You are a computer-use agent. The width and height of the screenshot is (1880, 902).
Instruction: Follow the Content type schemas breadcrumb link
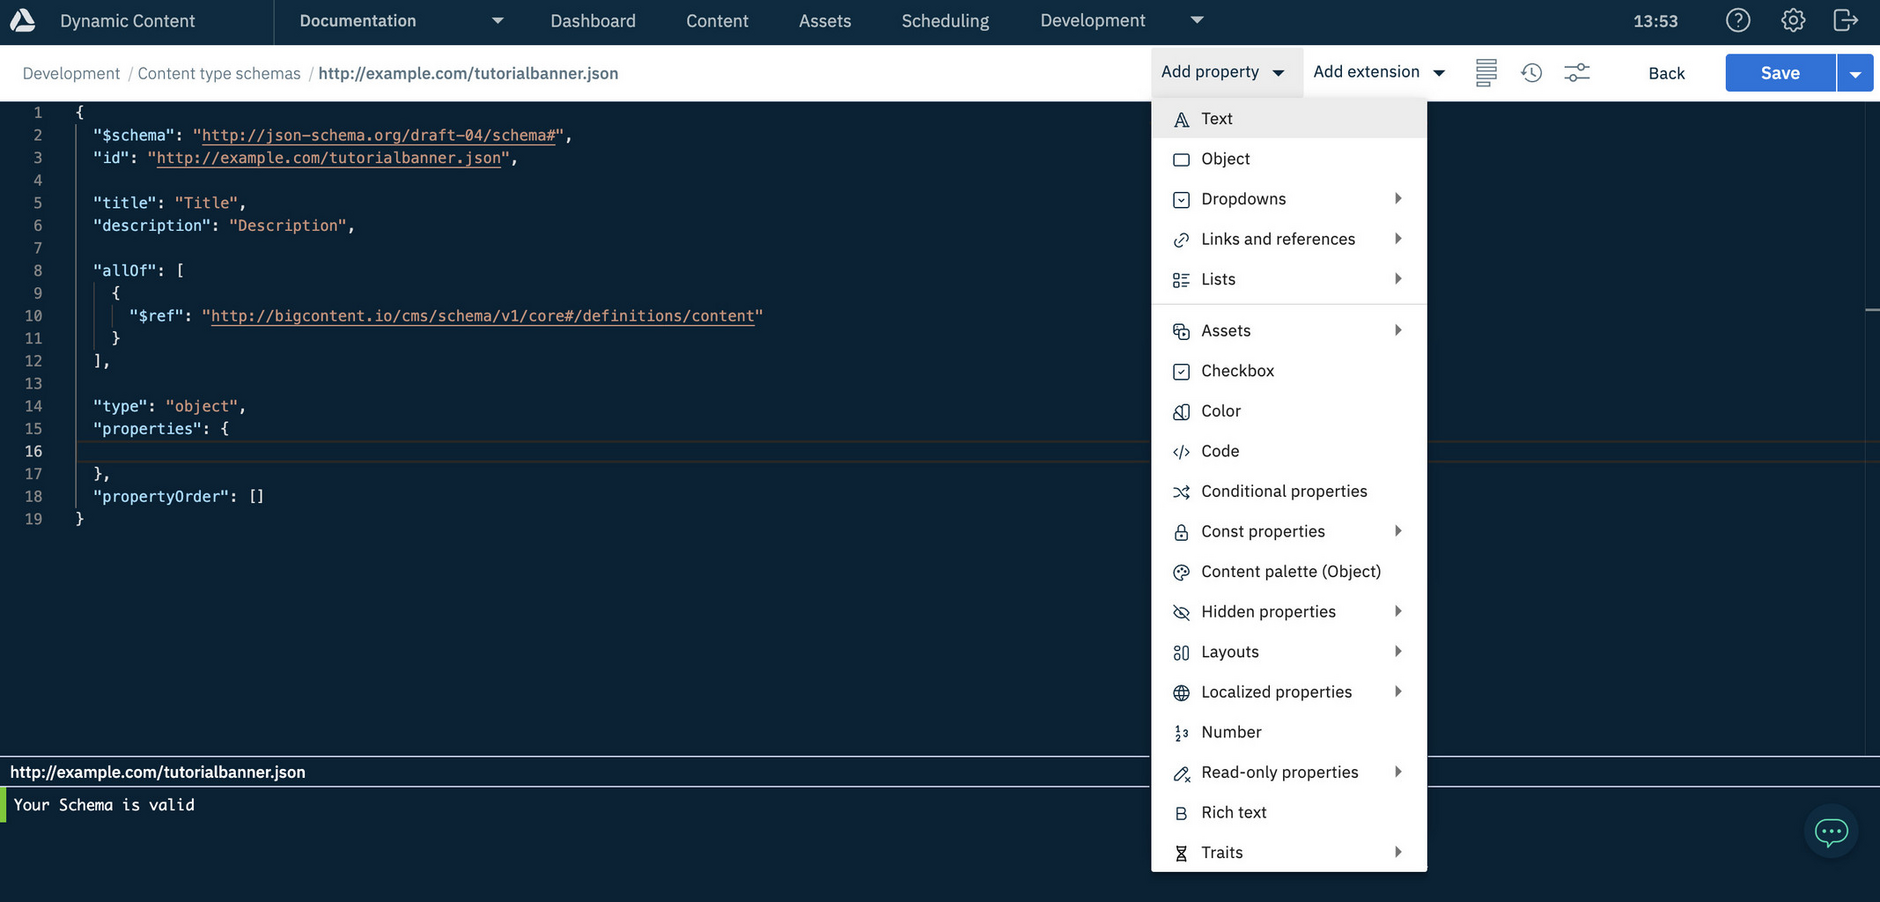tap(219, 73)
